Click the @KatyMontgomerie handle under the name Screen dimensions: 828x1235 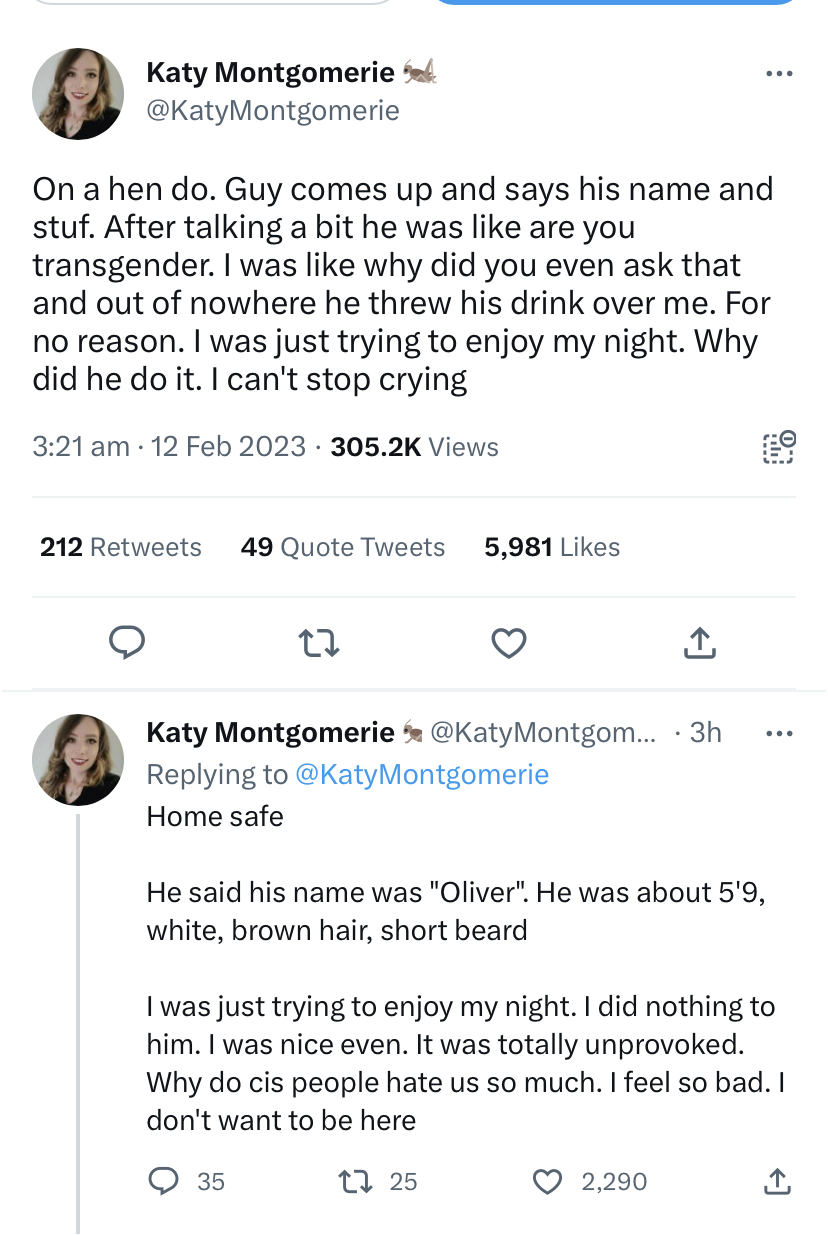(x=273, y=110)
